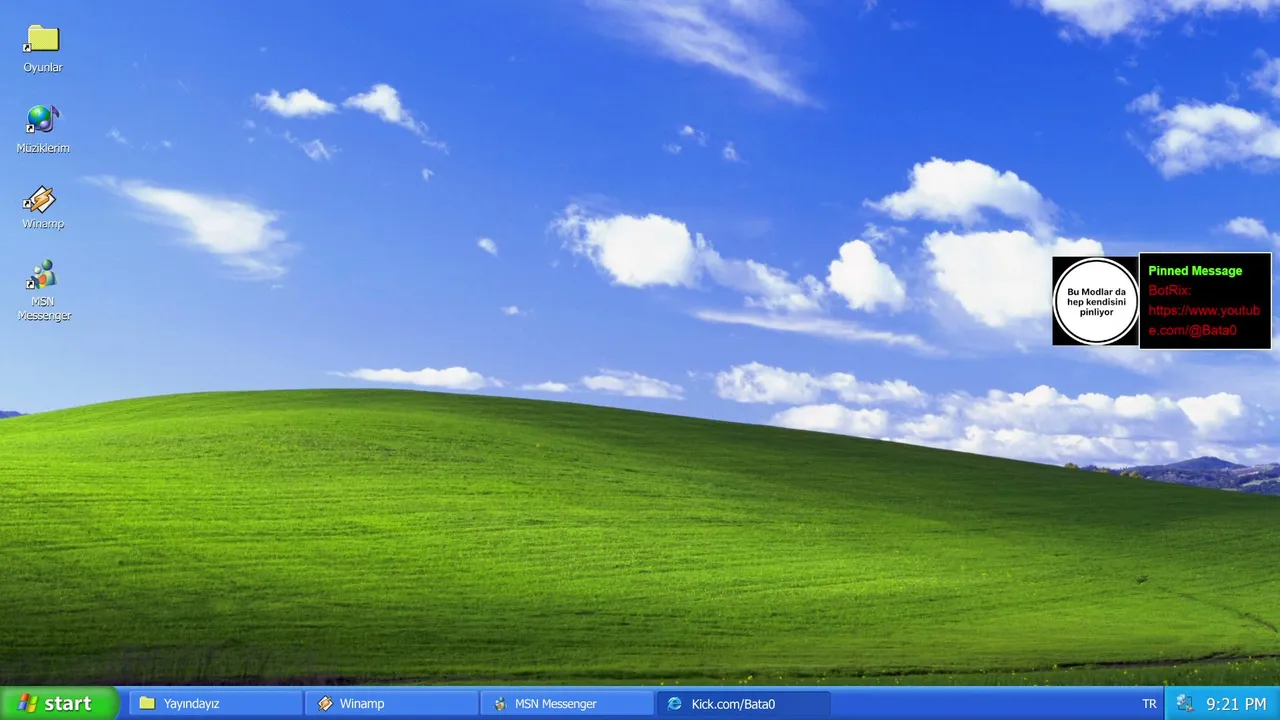This screenshot has height=720, width=1280.
Task: Click the "Pinned Message" heading
Action: click(1195, 271)
